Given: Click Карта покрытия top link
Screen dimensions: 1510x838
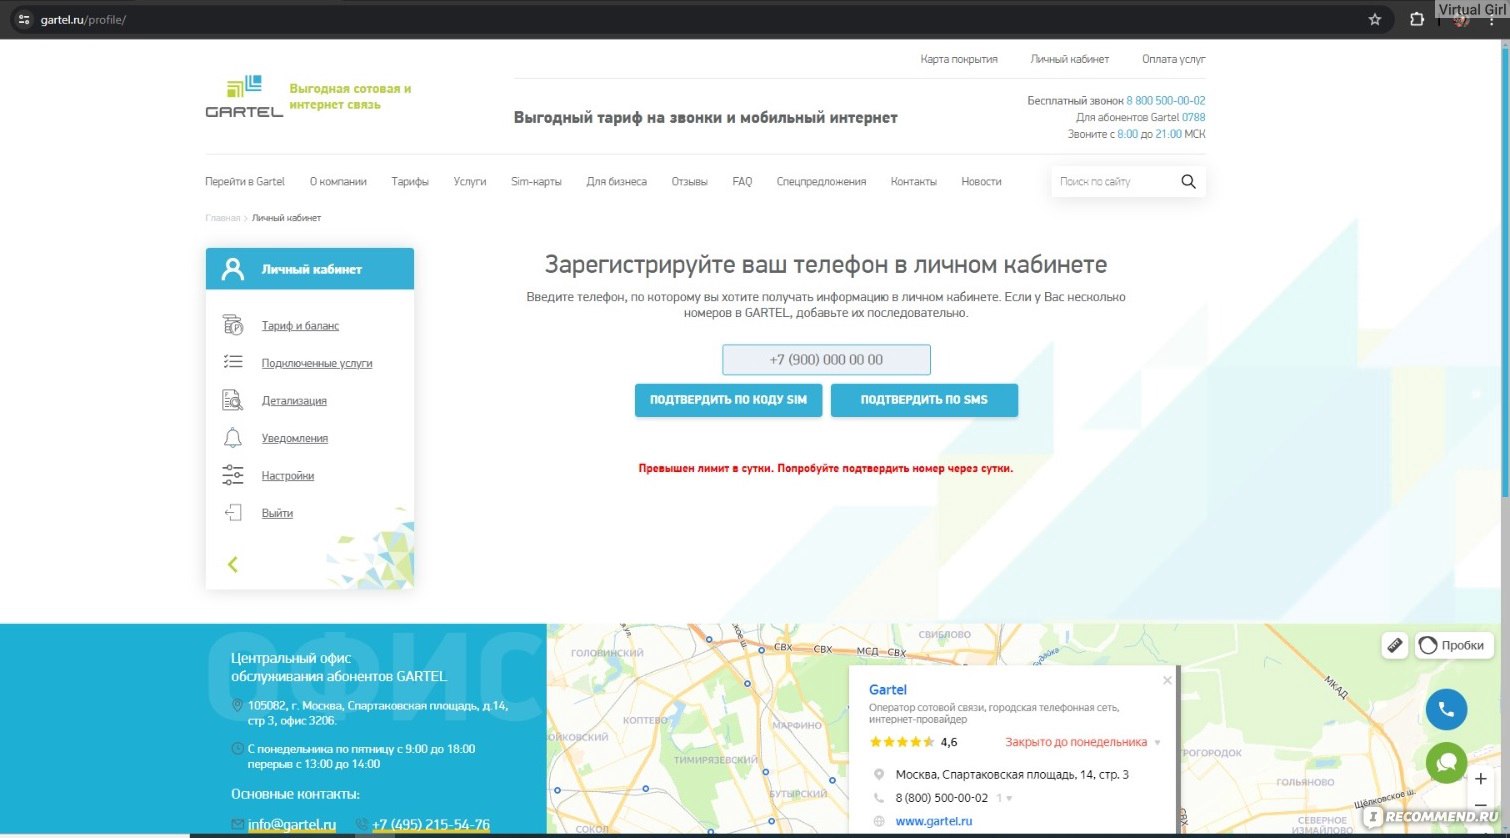Looking at the screenshot, I should click(x=959, y=59).
